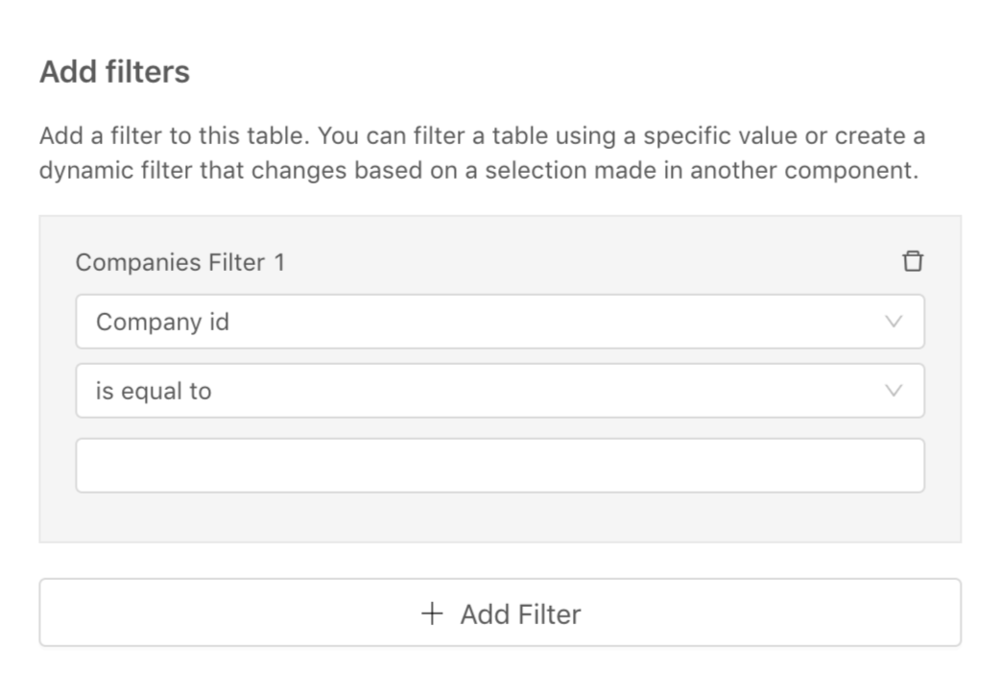Click the empty filter value input box
This screenshot has width=1000, height=697.
tap(499, 465)
